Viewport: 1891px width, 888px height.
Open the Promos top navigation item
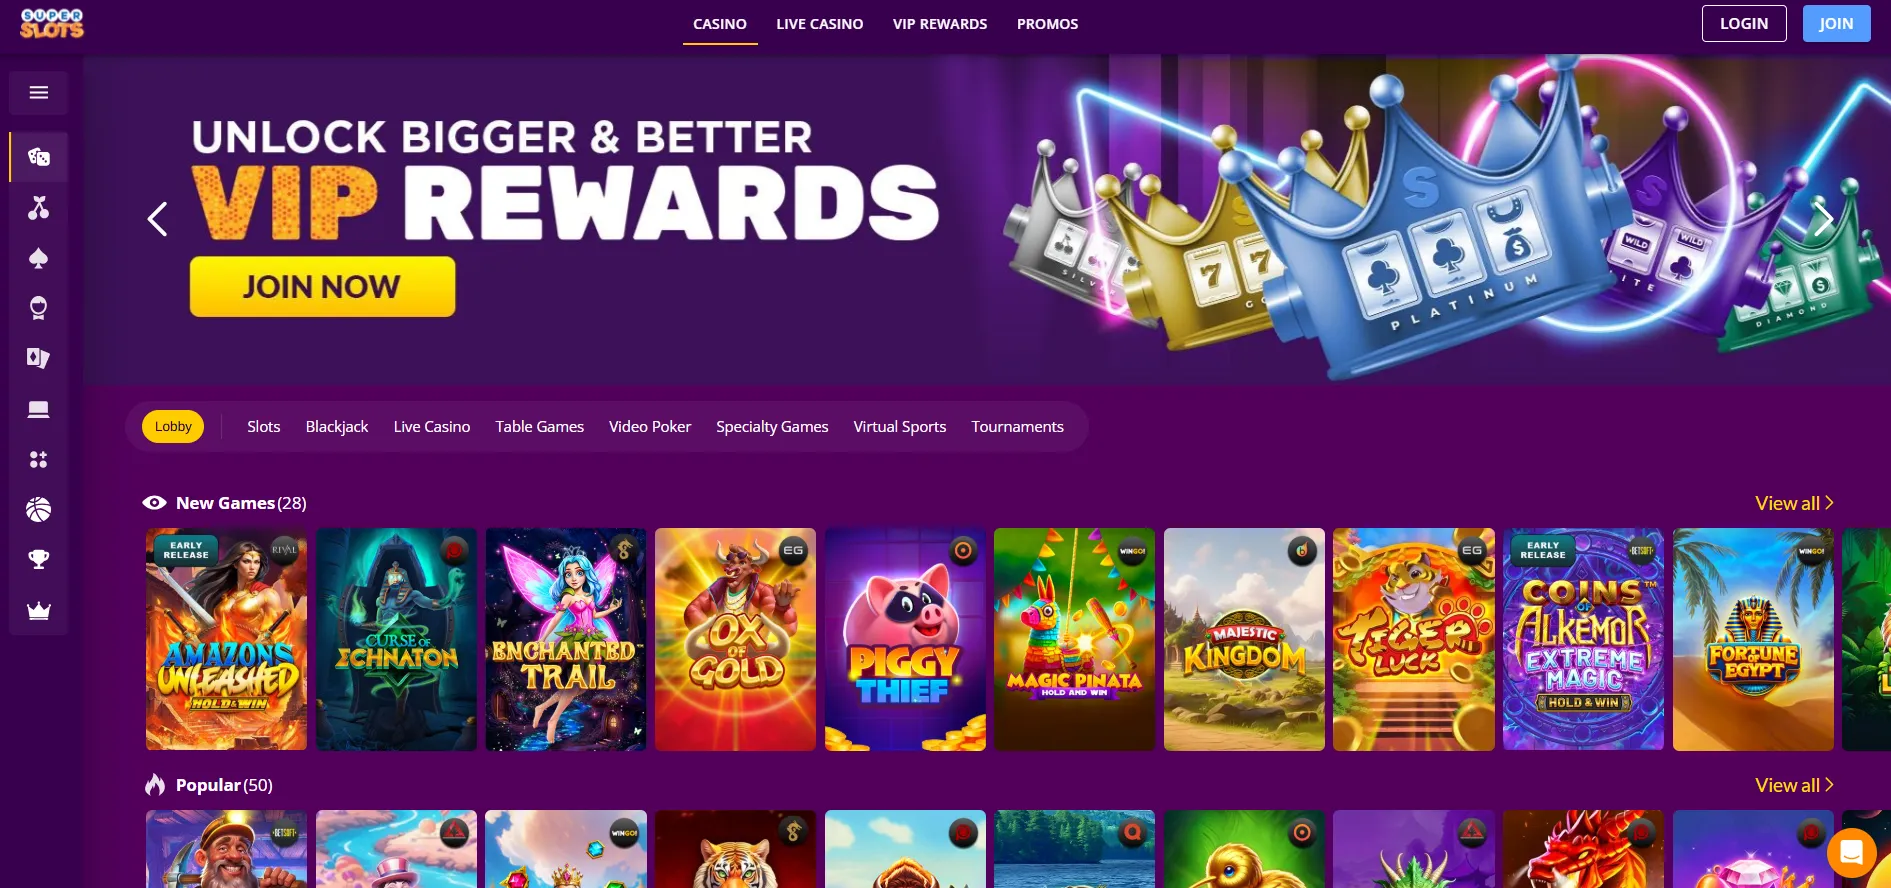point(1047,24)
